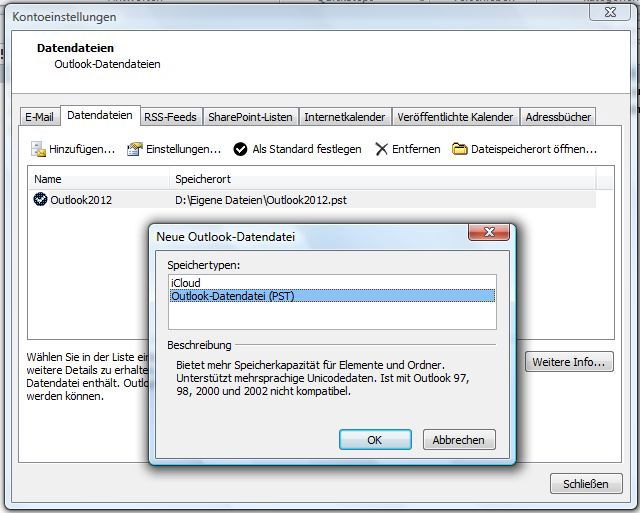
Task: Click the D:\Eigene Dateien\Outlook2012.pst path
Action: 261,200
